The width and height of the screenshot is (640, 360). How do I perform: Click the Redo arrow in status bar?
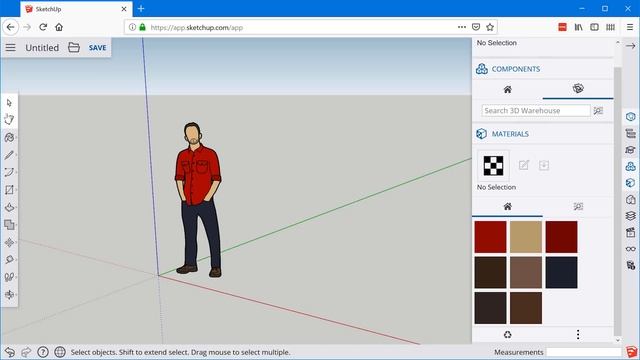26,352
